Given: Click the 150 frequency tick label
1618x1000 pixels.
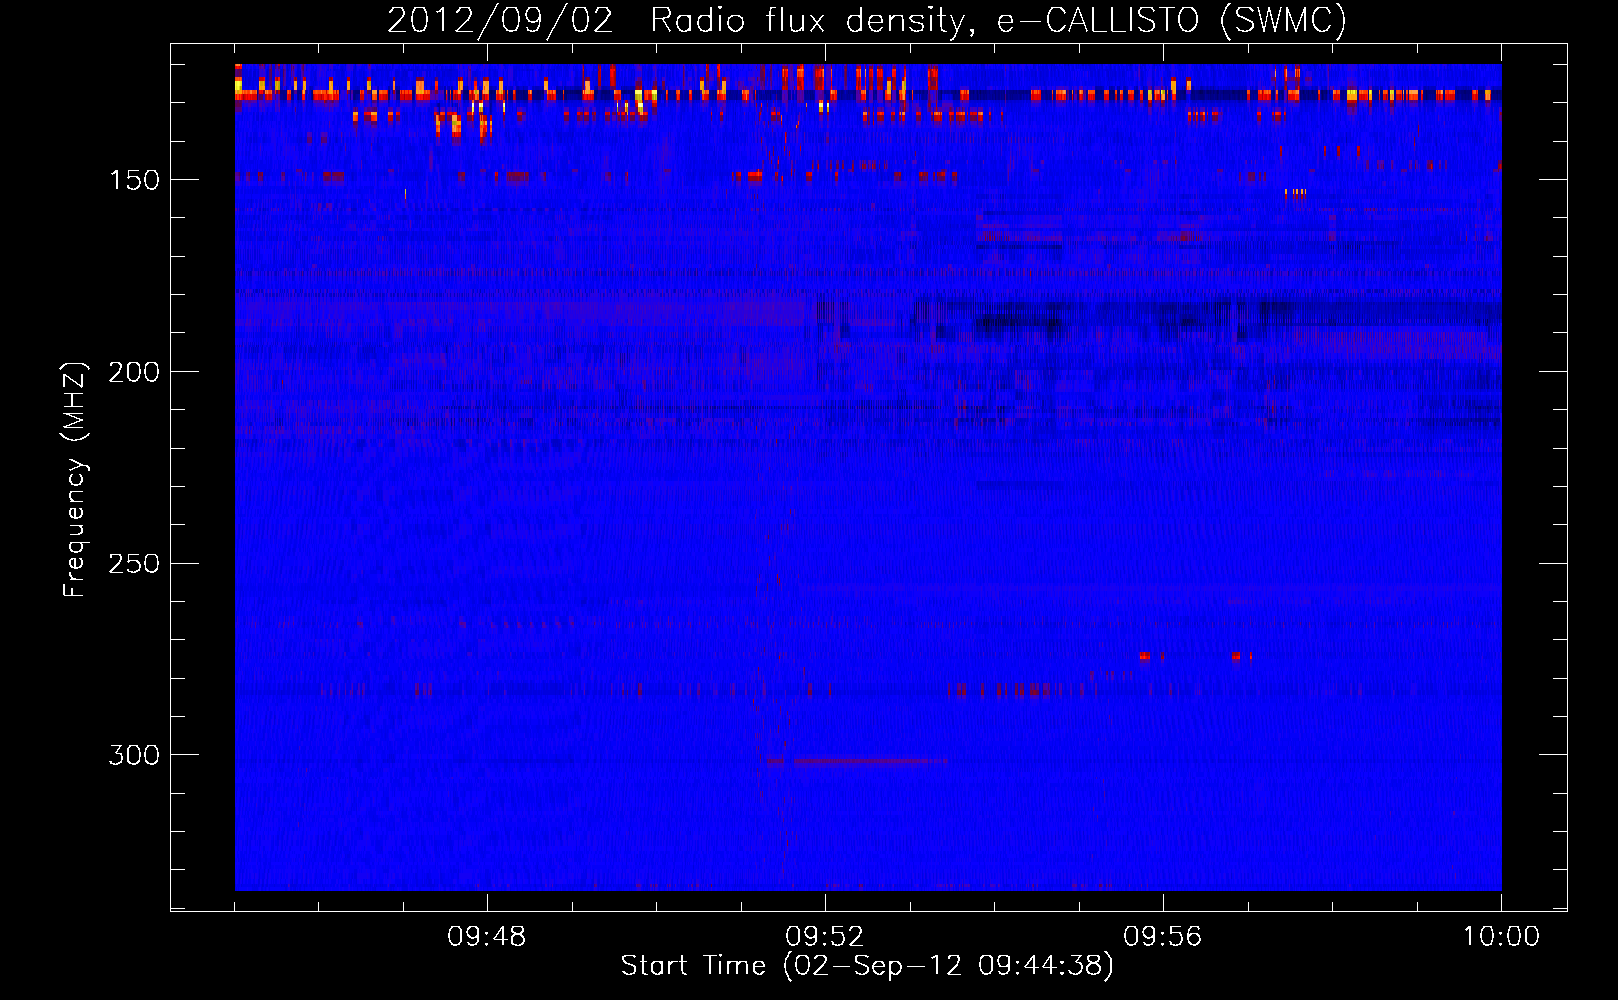Looking at the screenshot, I should [x=134, y=180].
